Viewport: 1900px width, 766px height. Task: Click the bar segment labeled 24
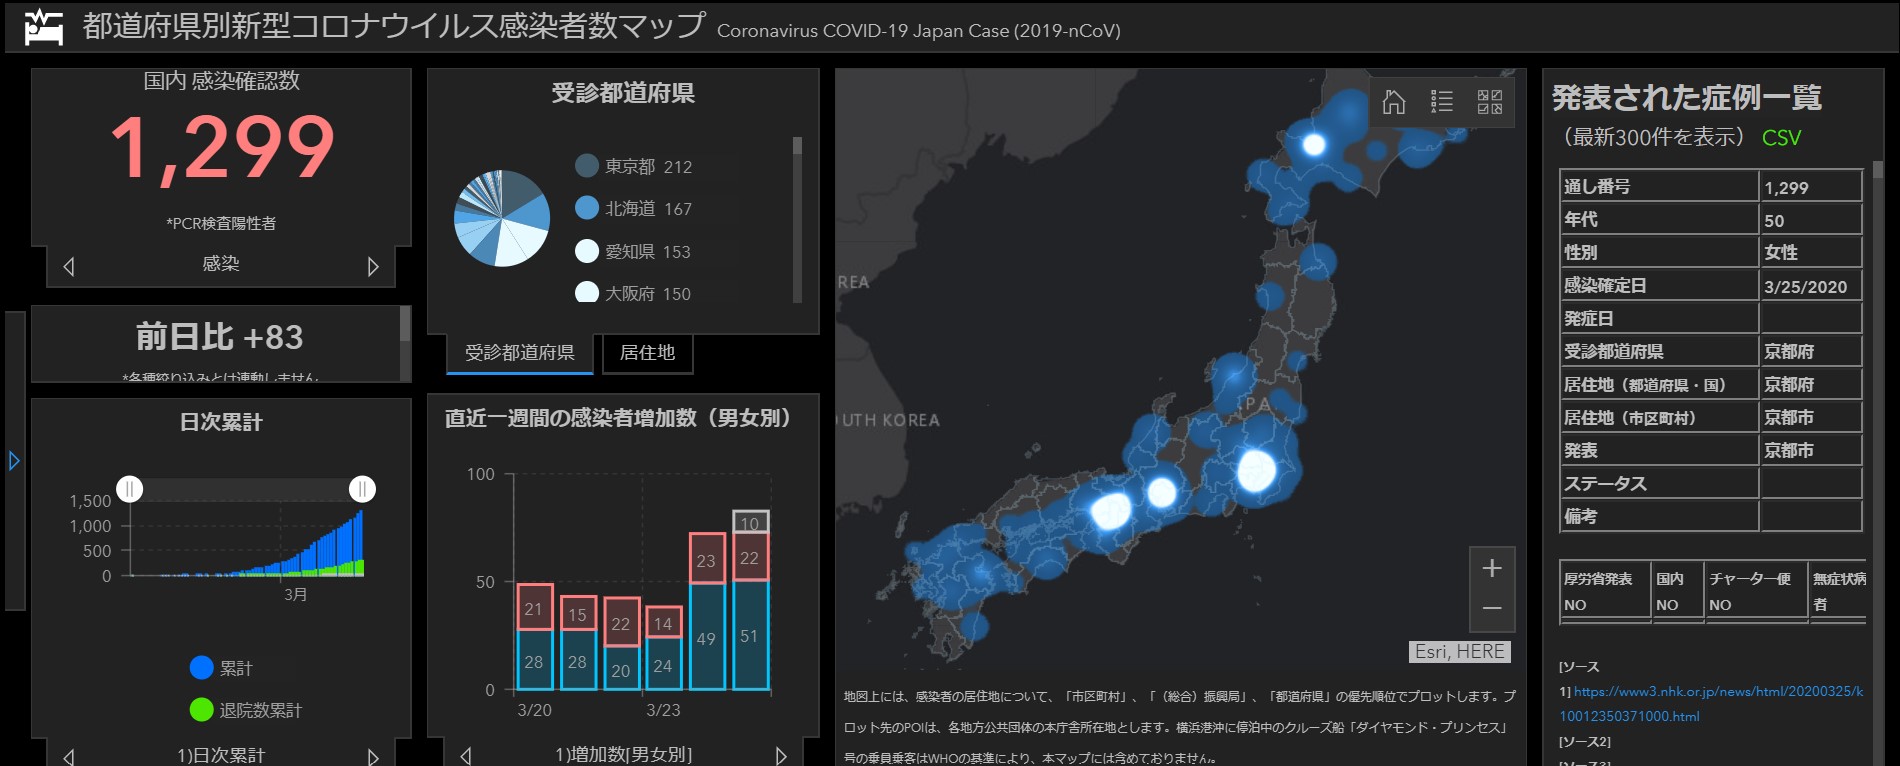pyautogui.click(x=663, y=664)
